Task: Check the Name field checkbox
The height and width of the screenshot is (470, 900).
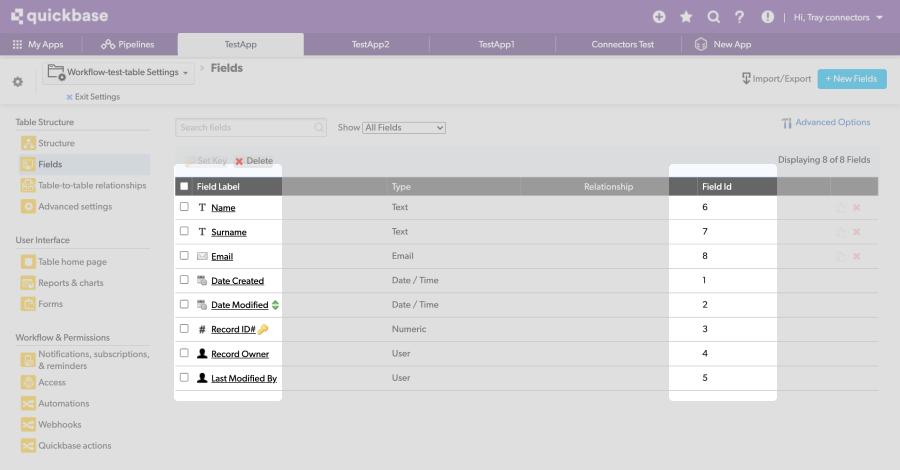Action: point(184,207)
